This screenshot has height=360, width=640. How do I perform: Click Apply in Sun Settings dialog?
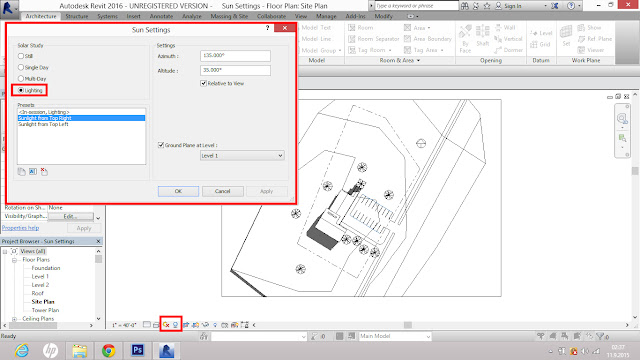267,191
